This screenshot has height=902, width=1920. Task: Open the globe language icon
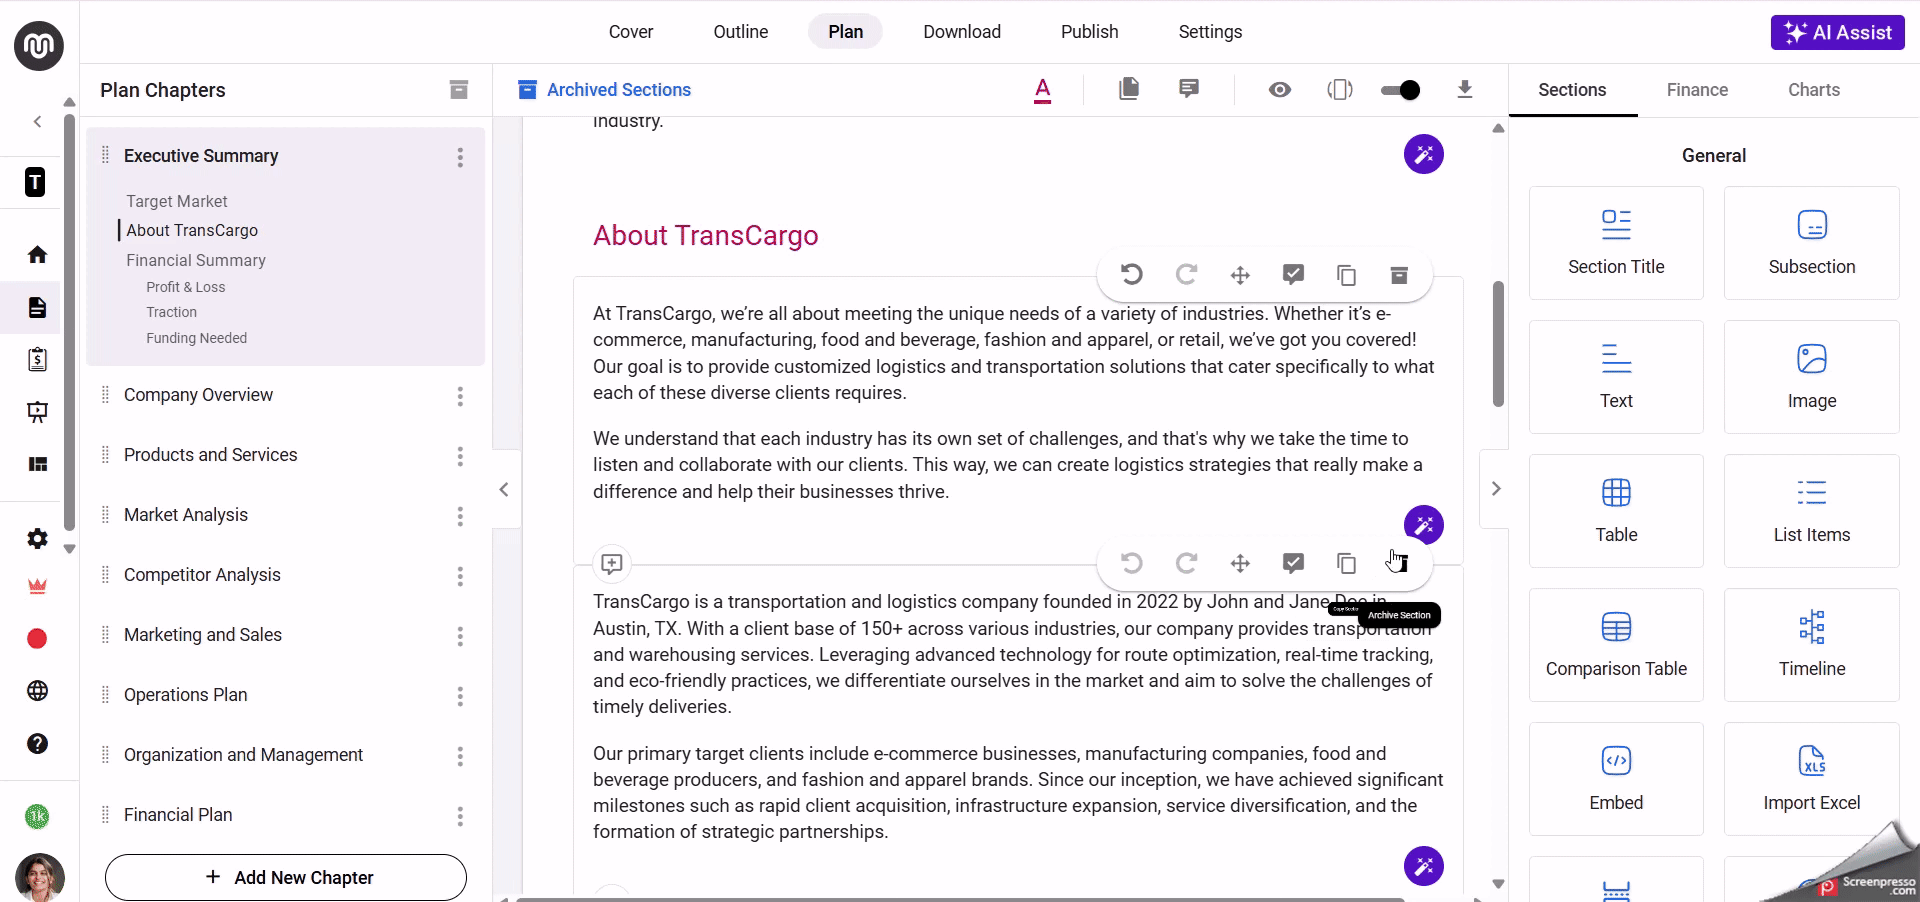coord(37,691)
